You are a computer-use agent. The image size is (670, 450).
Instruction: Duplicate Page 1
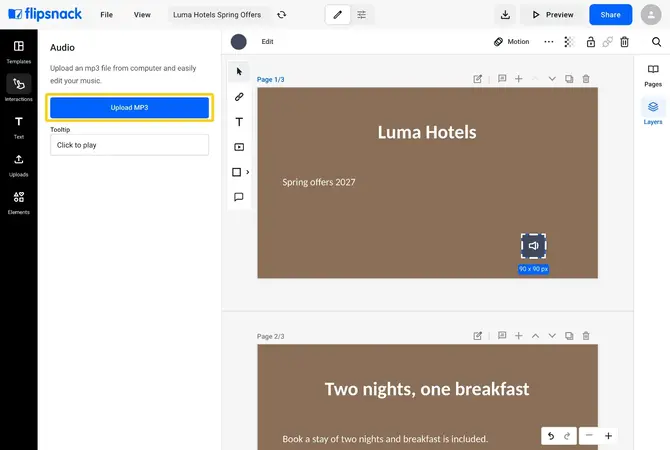(x=569, y=79)
